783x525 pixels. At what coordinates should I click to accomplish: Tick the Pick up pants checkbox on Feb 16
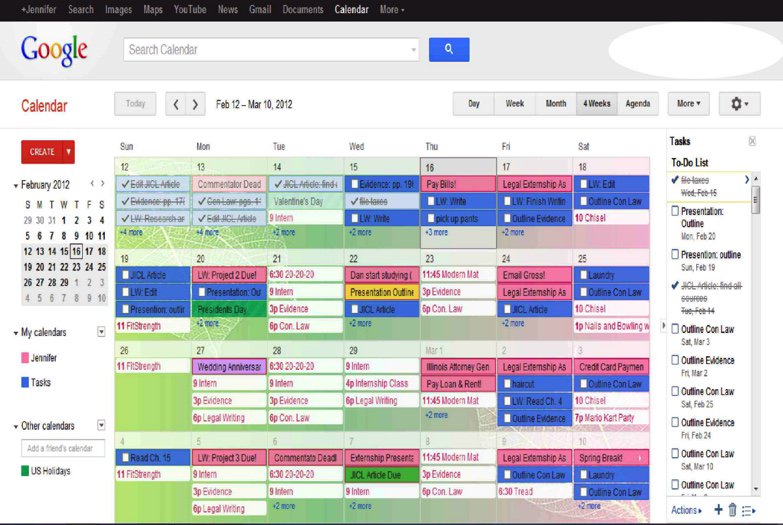click(431, 218)
